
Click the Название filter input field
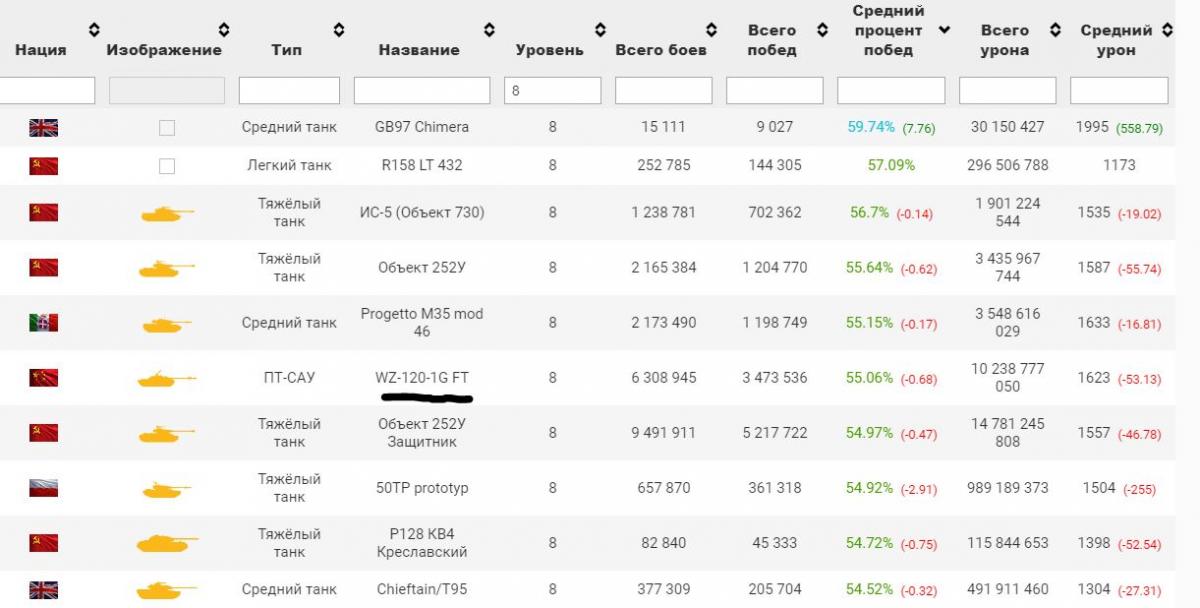pyautogui.click(x=421, y=91)
